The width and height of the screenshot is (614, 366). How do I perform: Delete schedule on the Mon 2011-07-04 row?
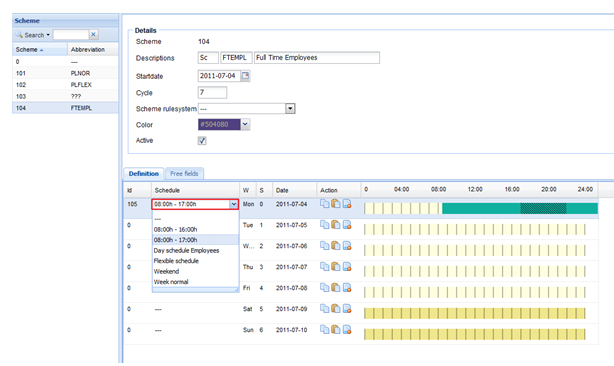tap(347, 204)
